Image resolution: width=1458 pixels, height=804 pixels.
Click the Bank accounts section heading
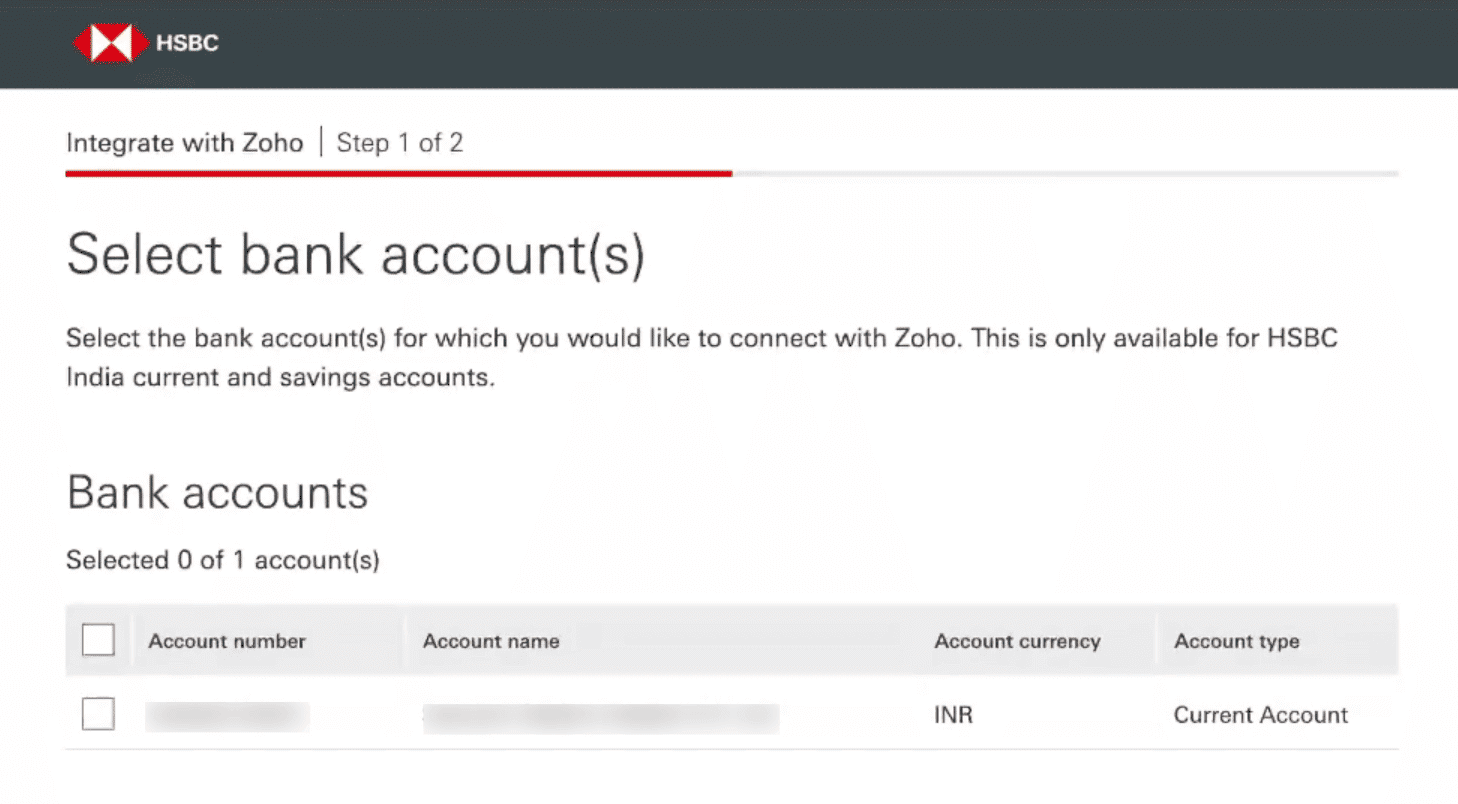tap(217, 492)
